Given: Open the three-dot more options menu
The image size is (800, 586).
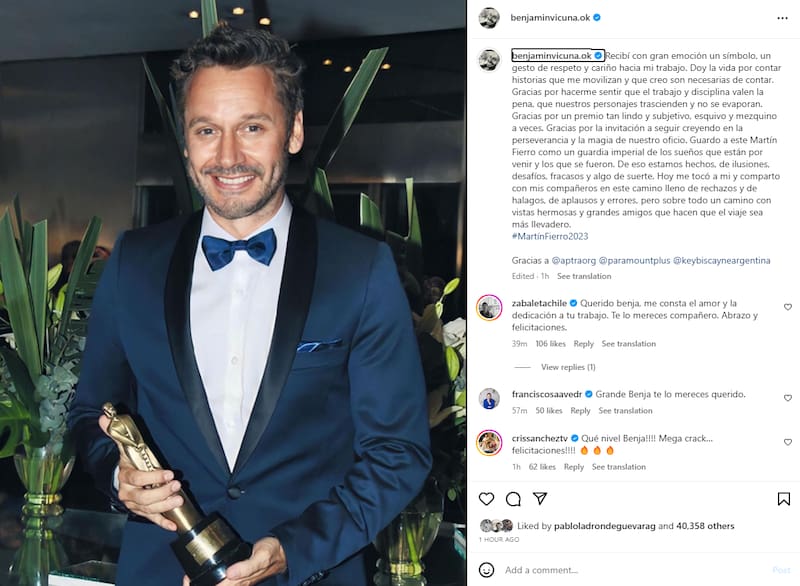Looking at the screenshot, I should [x=782, y=18].
